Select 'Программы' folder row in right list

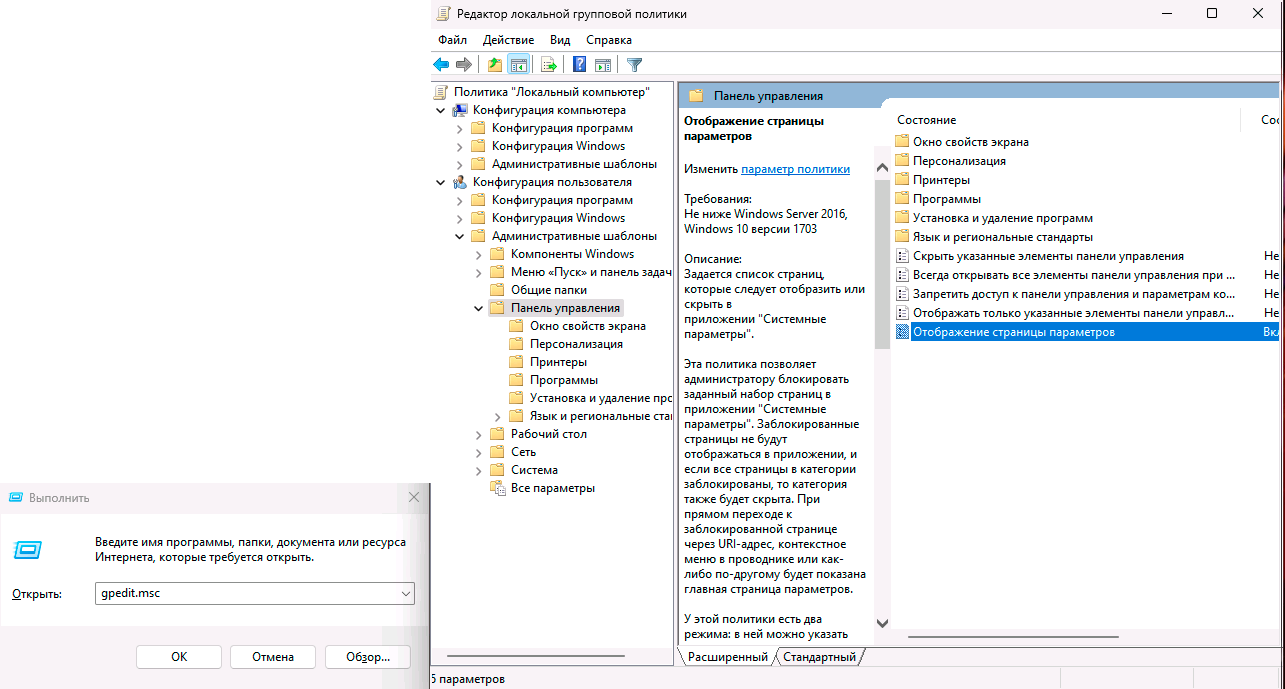[x=947, y=199]
